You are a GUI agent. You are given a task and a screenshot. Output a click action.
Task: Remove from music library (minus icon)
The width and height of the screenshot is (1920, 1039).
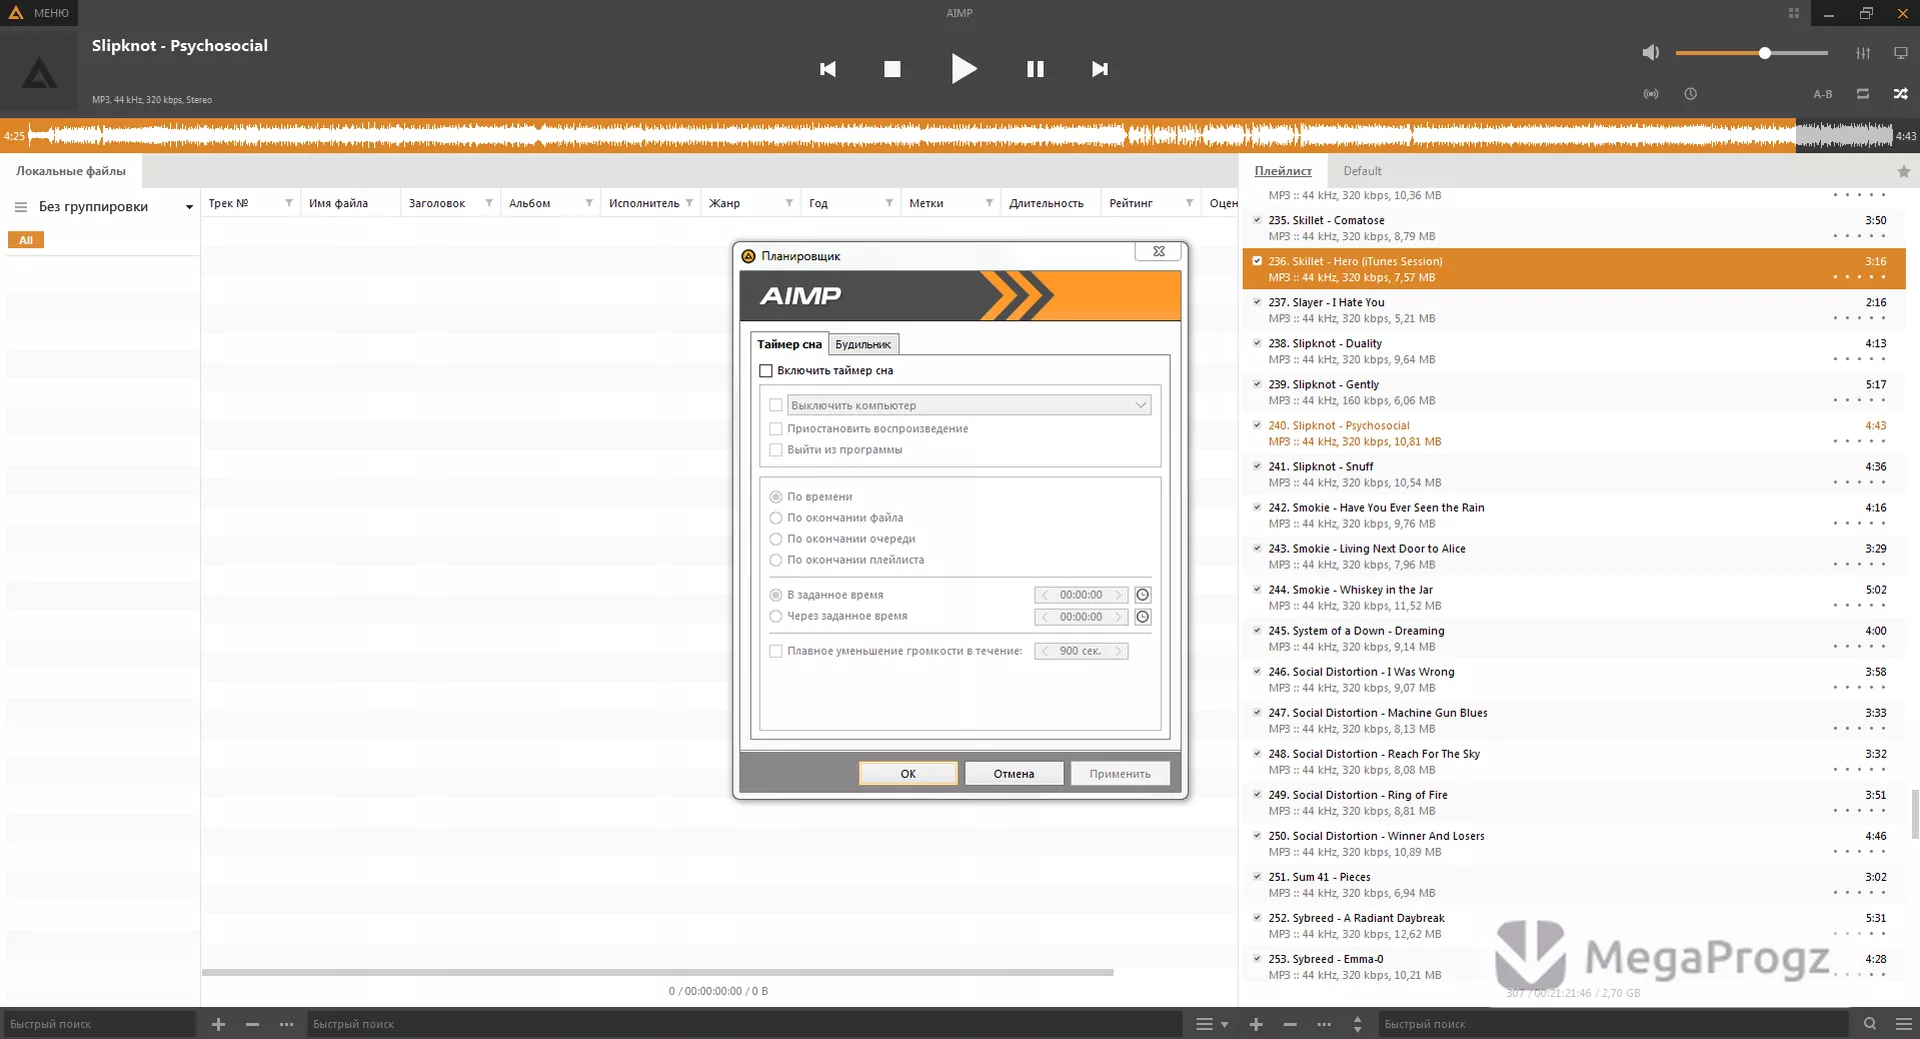(252, 1024)
